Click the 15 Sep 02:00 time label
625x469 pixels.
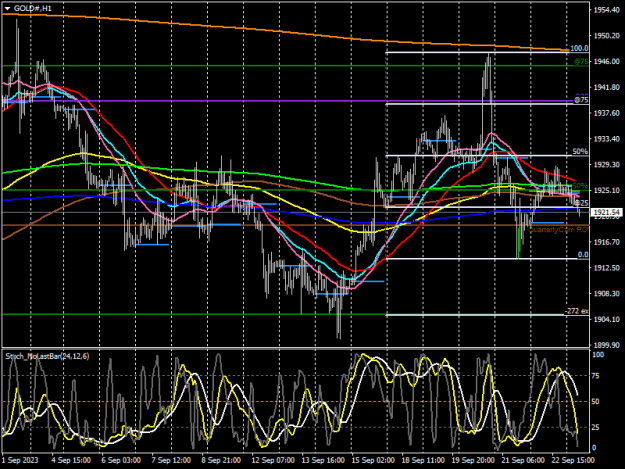tap(373, 460)
